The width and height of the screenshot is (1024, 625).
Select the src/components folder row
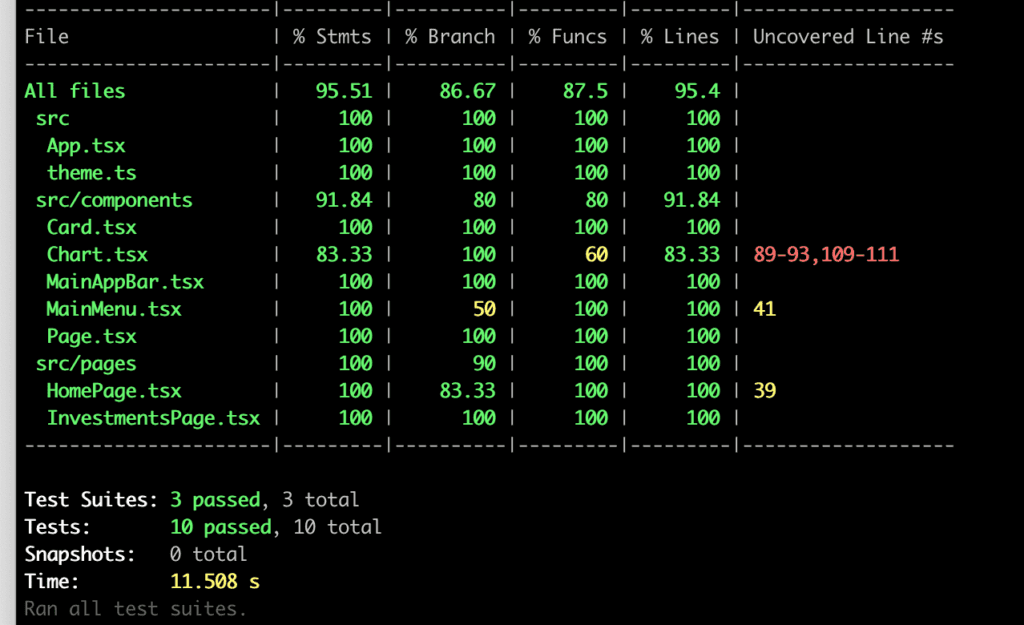click(114, 200)
